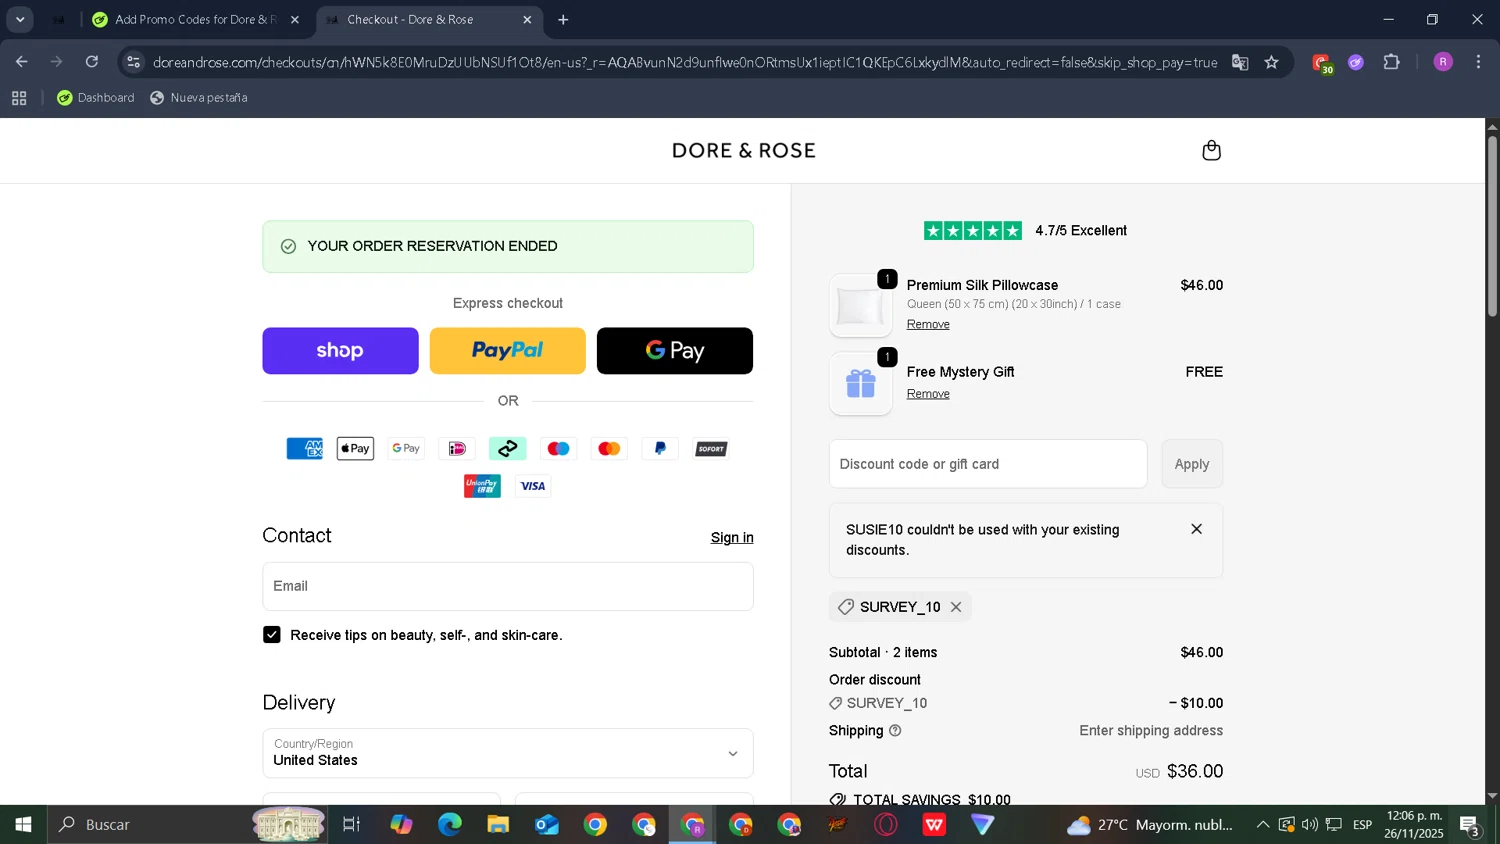Click the Visa payment icon
This screenshot has width=1500, height=844.
coord(533,486)
